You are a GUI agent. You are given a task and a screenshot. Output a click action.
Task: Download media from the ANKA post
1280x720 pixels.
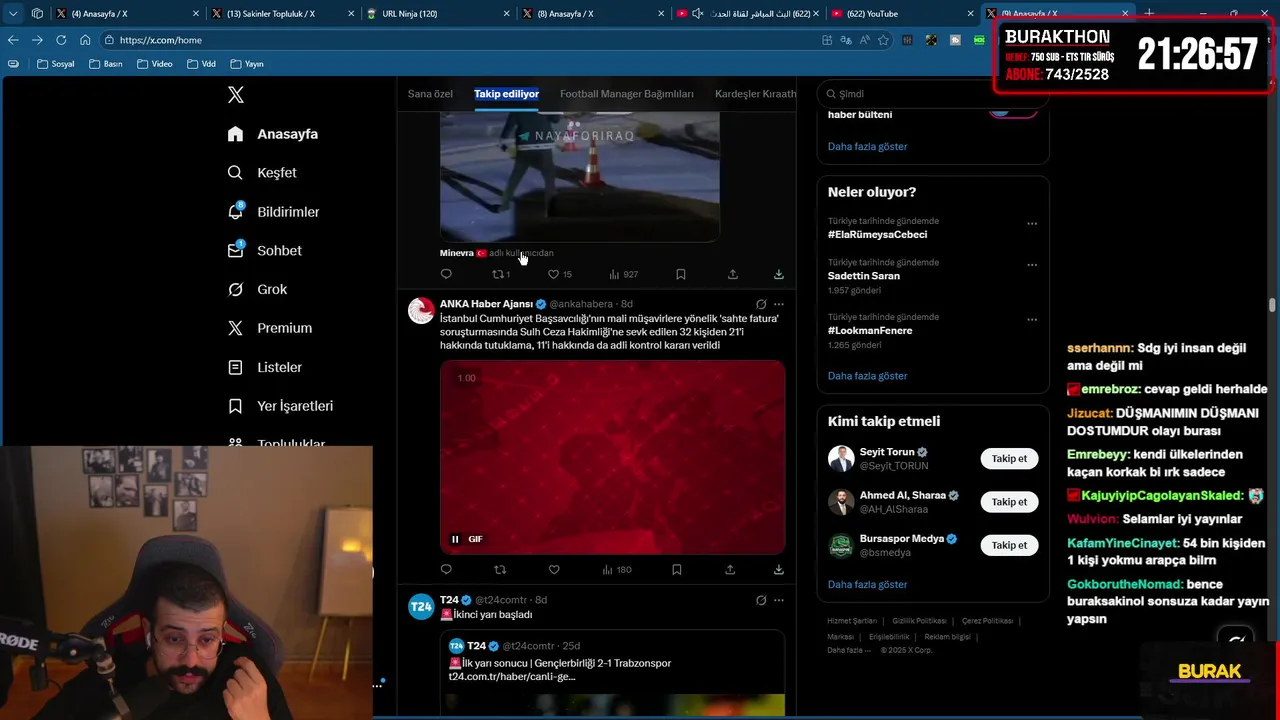[x=778, y=570]
